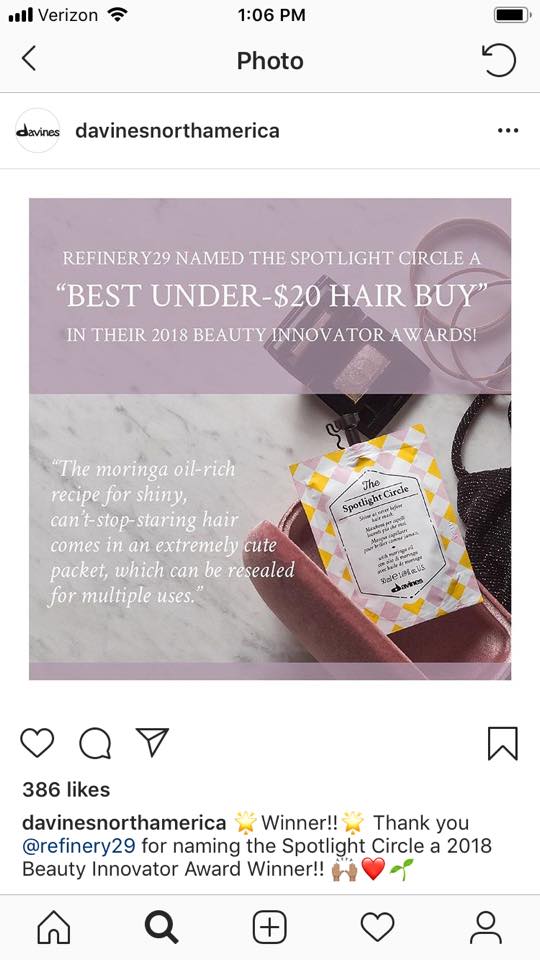Image resolution: width=540 pixels, height=960 pixels.
Task: Share post with paper plane icon
Action: click(x=152, y=743)
